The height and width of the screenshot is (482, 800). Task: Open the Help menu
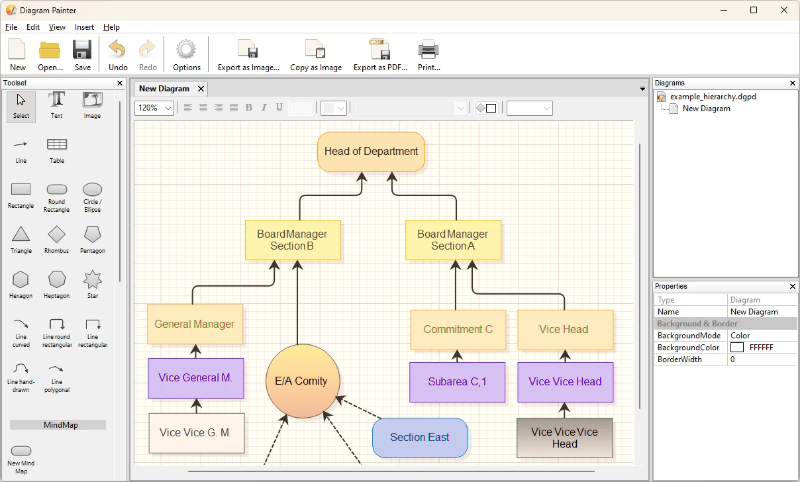111,27
